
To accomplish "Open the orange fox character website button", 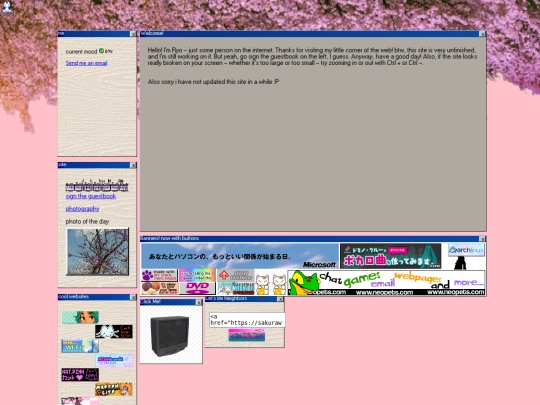I will click(x=114, y=389).
